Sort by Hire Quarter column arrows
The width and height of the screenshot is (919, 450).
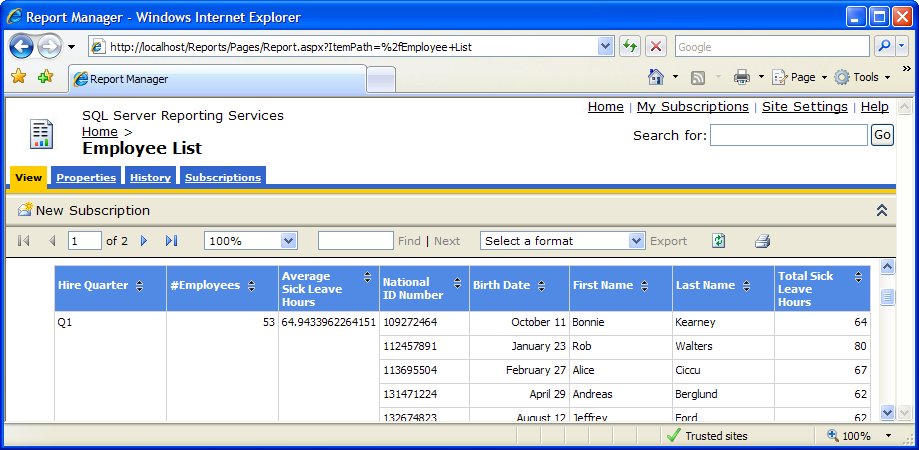point(139,286)
